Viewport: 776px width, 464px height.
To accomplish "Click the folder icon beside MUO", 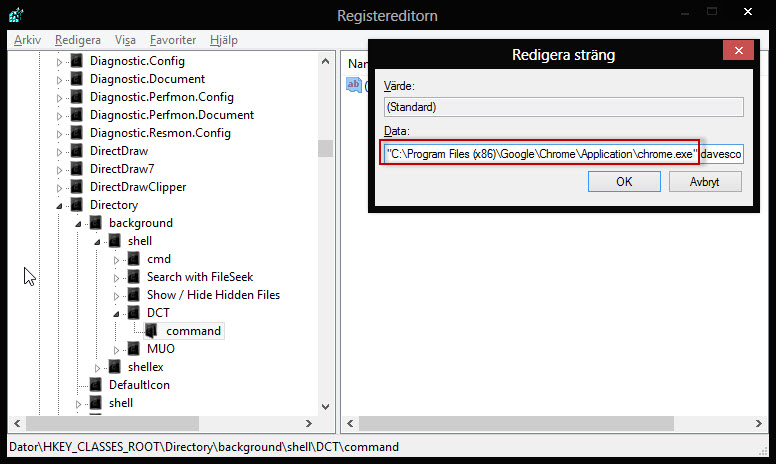I will tap(134, 349).
